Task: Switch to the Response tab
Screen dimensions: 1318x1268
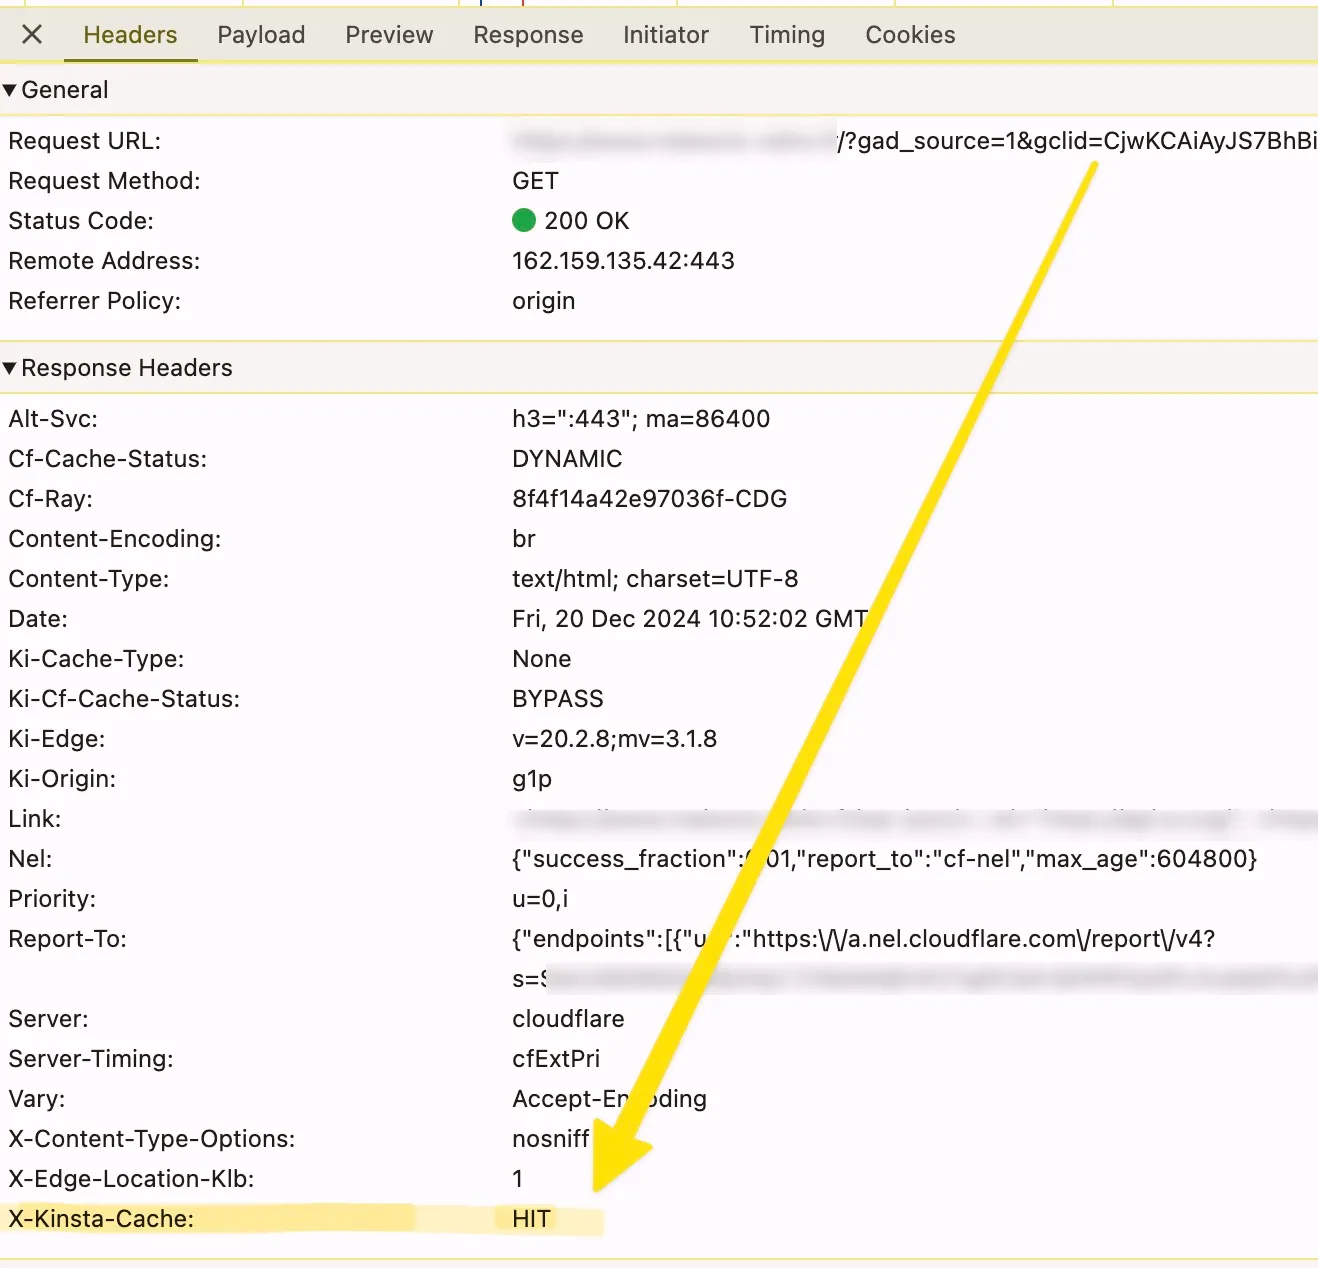Action: (528, 34)
